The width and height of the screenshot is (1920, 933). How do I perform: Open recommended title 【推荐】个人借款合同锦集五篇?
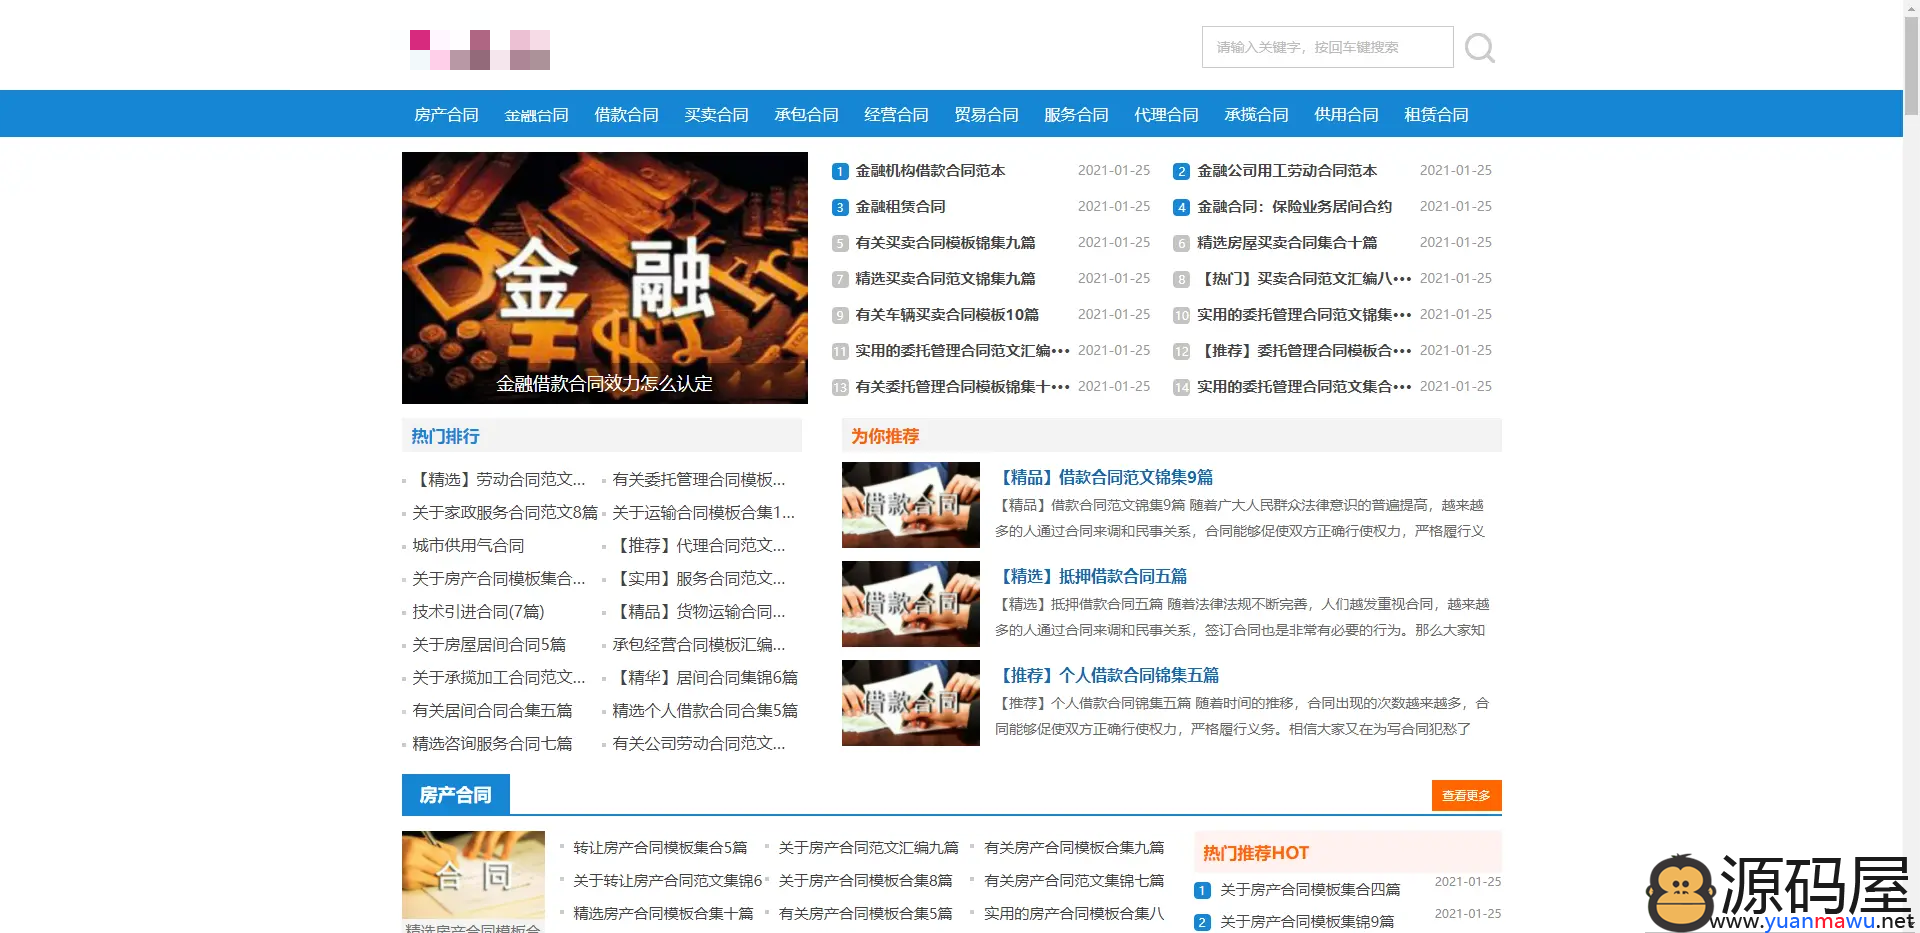[x=1107, y=676]
